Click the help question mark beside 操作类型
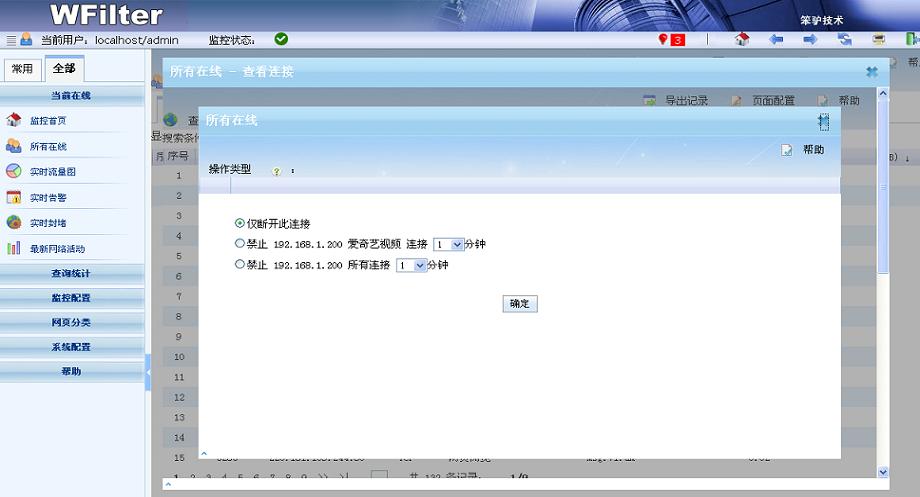920x497 pixels. [x=276, y=171]
